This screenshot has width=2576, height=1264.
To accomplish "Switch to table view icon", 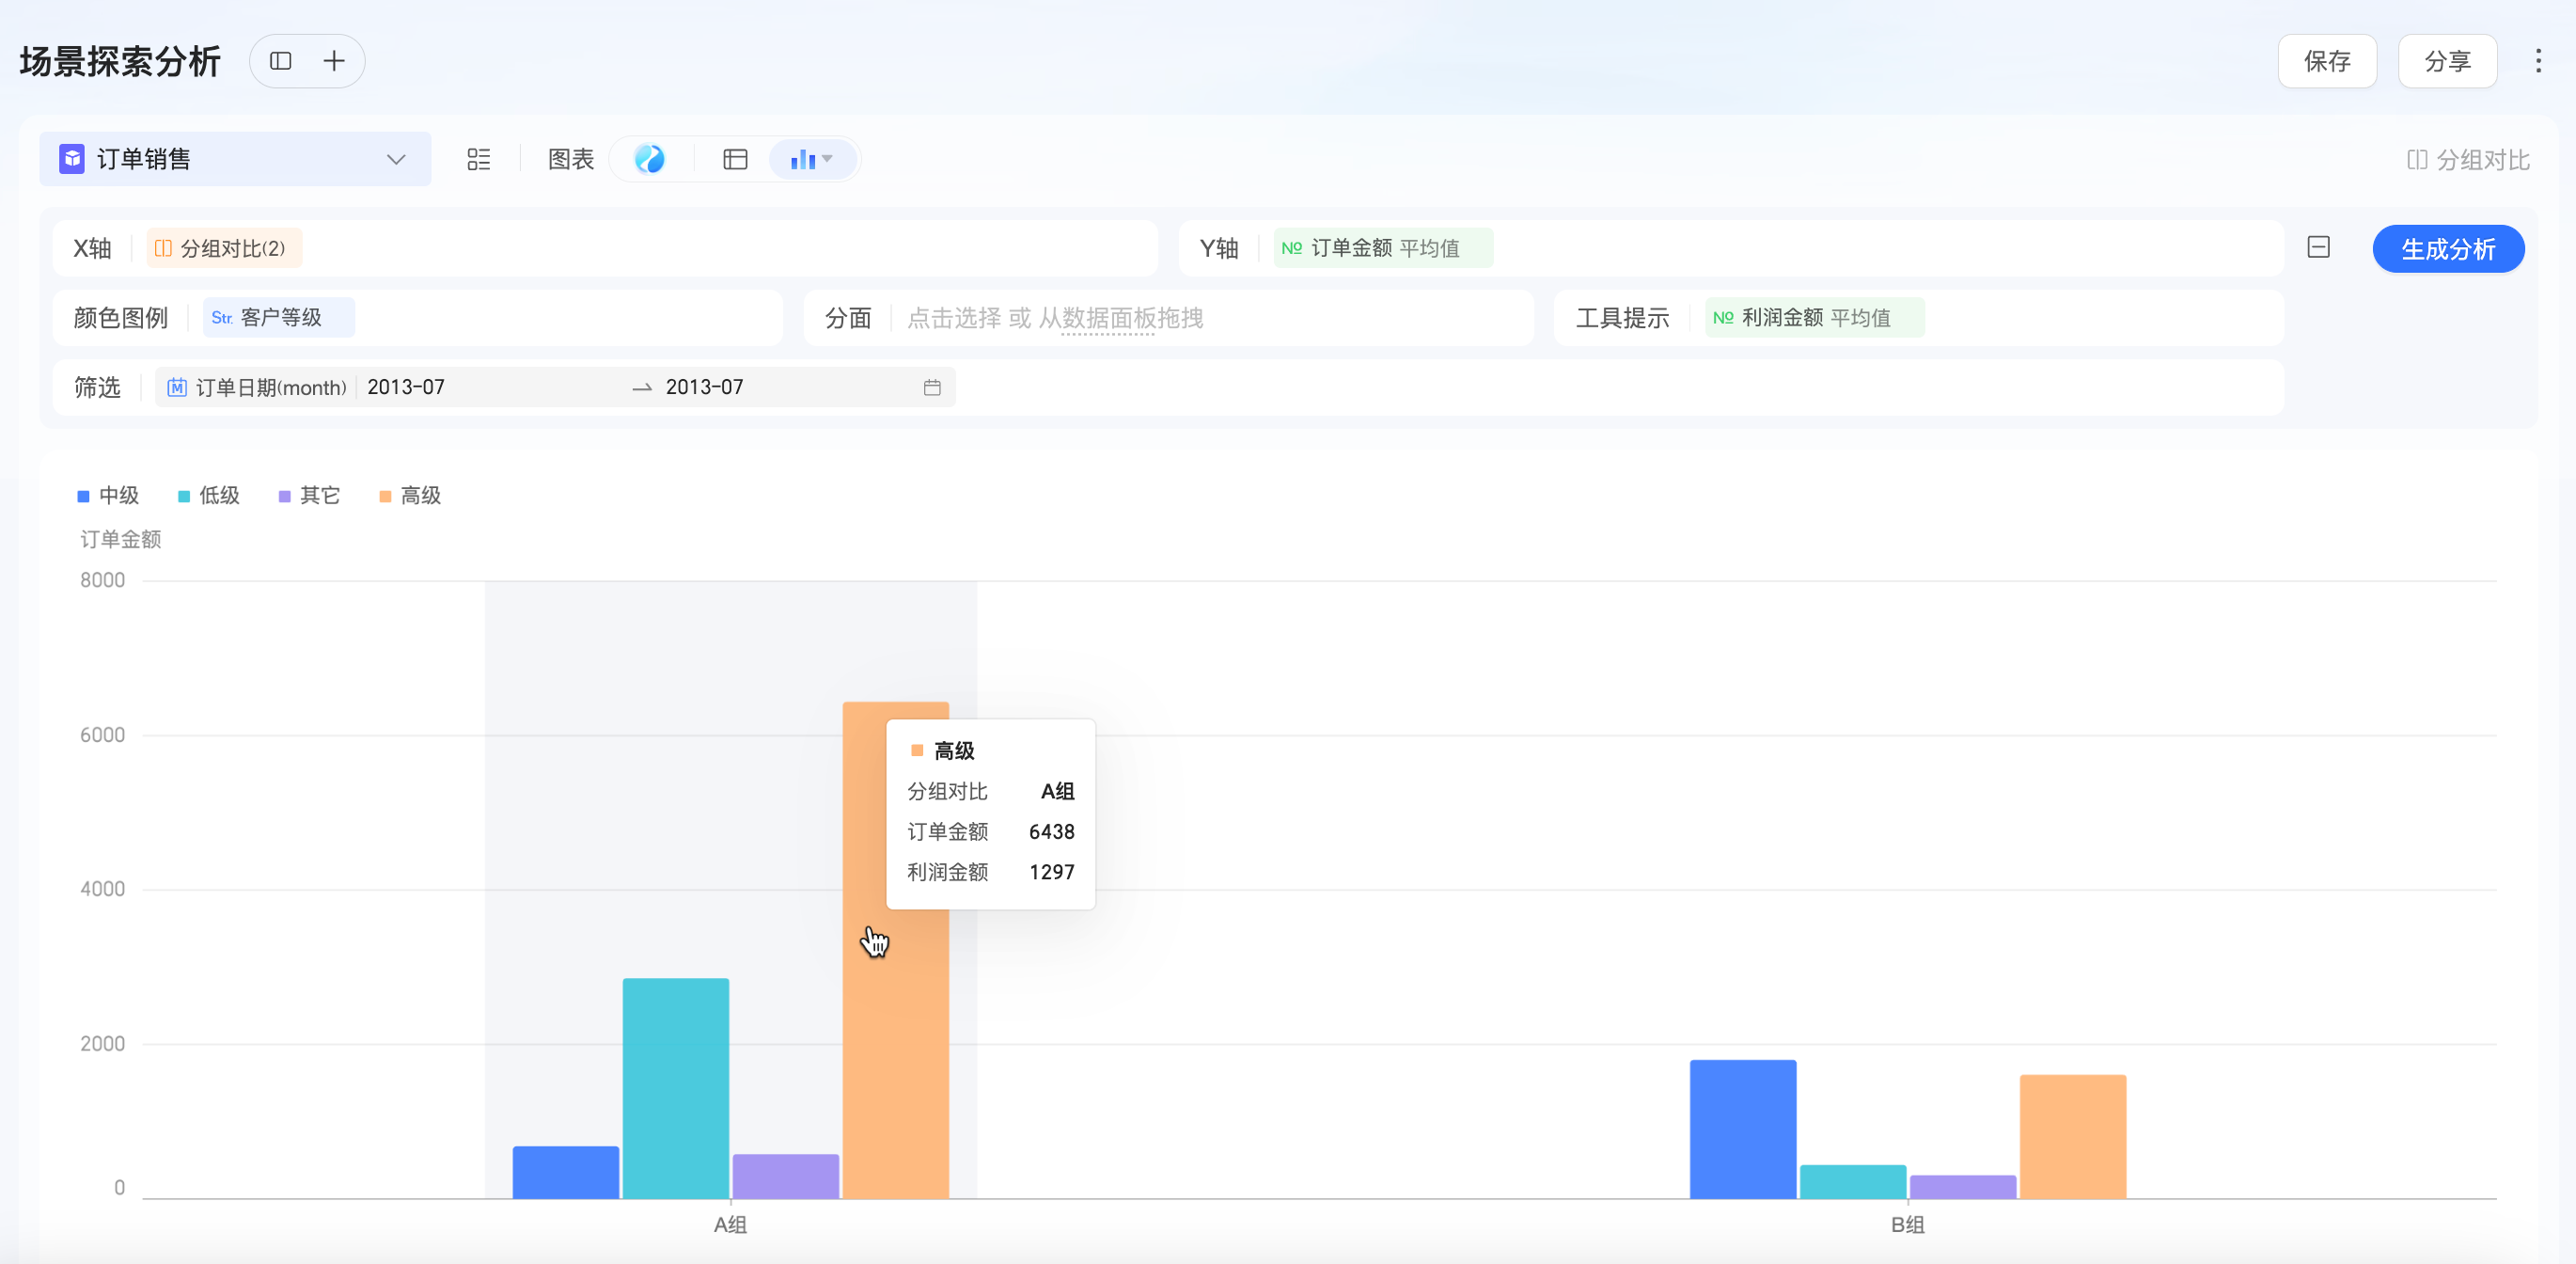I will click(x=735, y=159).
